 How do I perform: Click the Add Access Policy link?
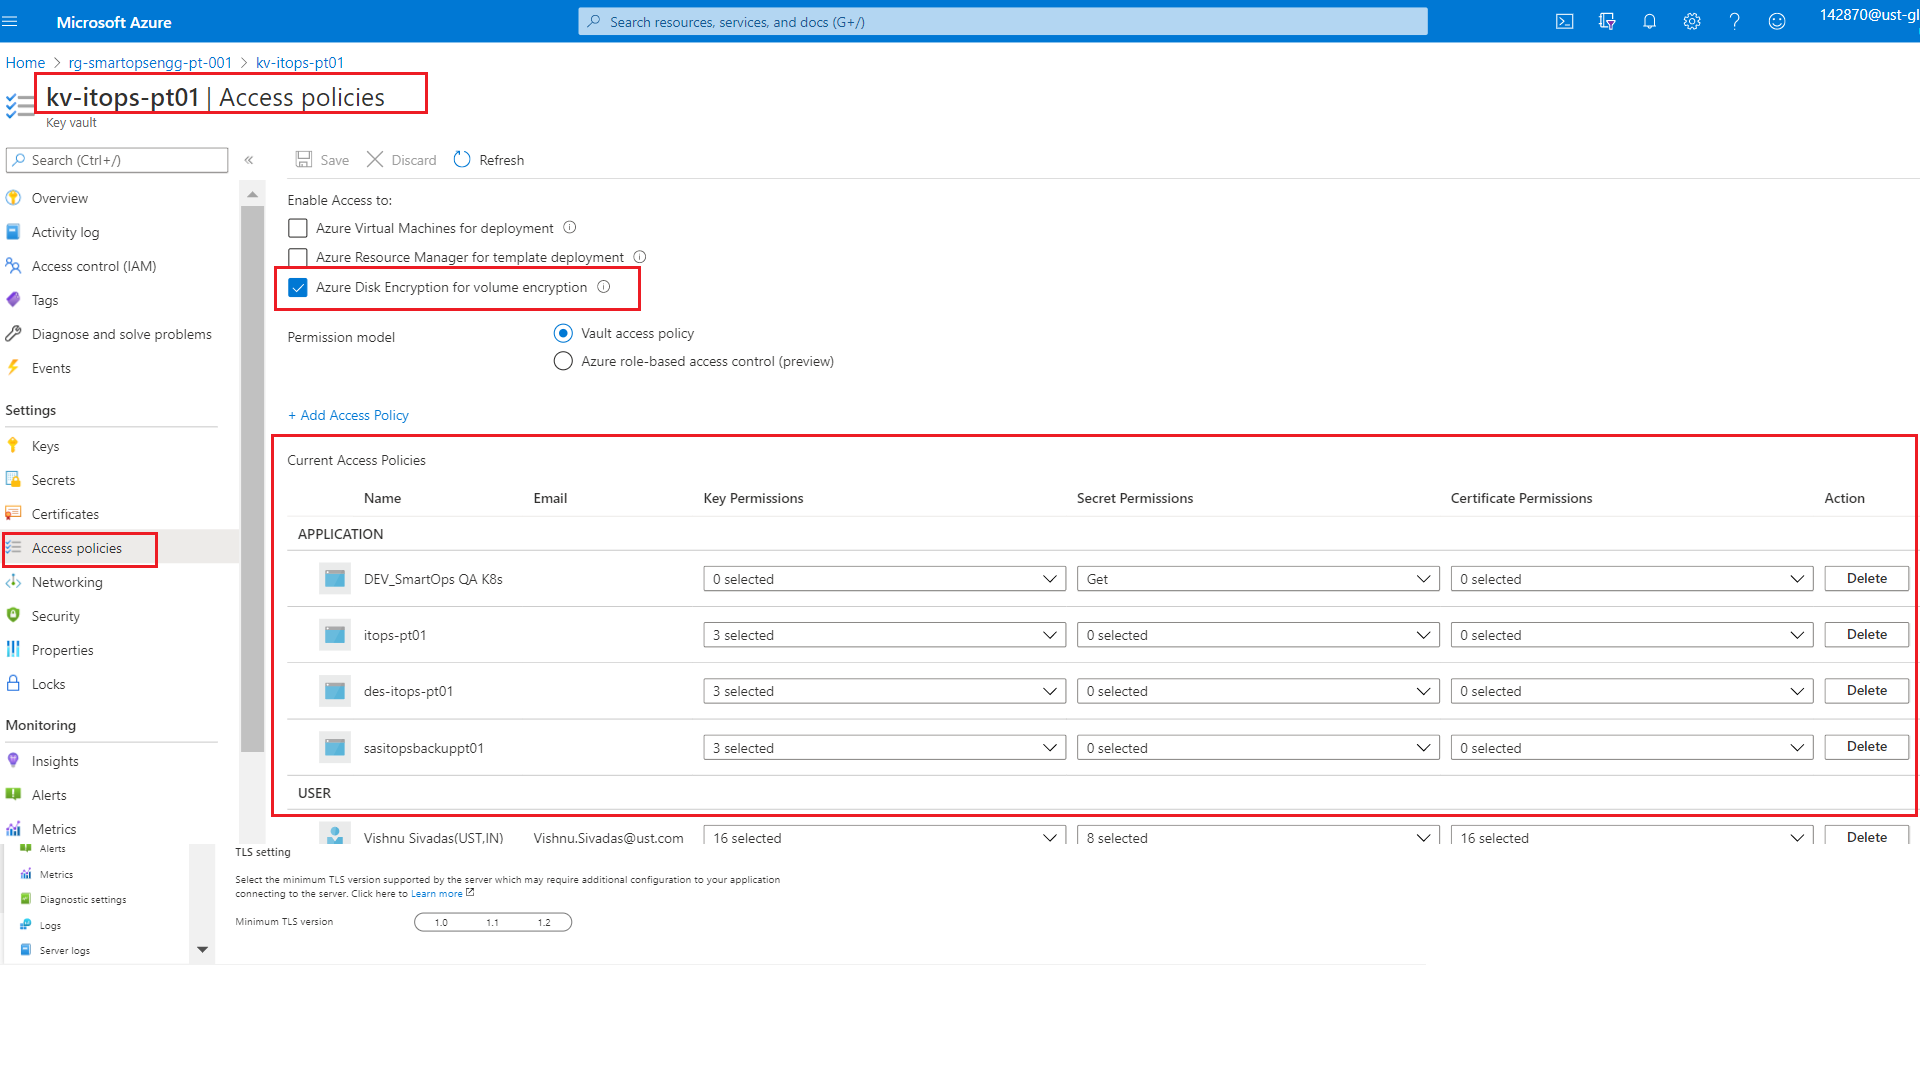pyautogui.click(x=348, y=415)
